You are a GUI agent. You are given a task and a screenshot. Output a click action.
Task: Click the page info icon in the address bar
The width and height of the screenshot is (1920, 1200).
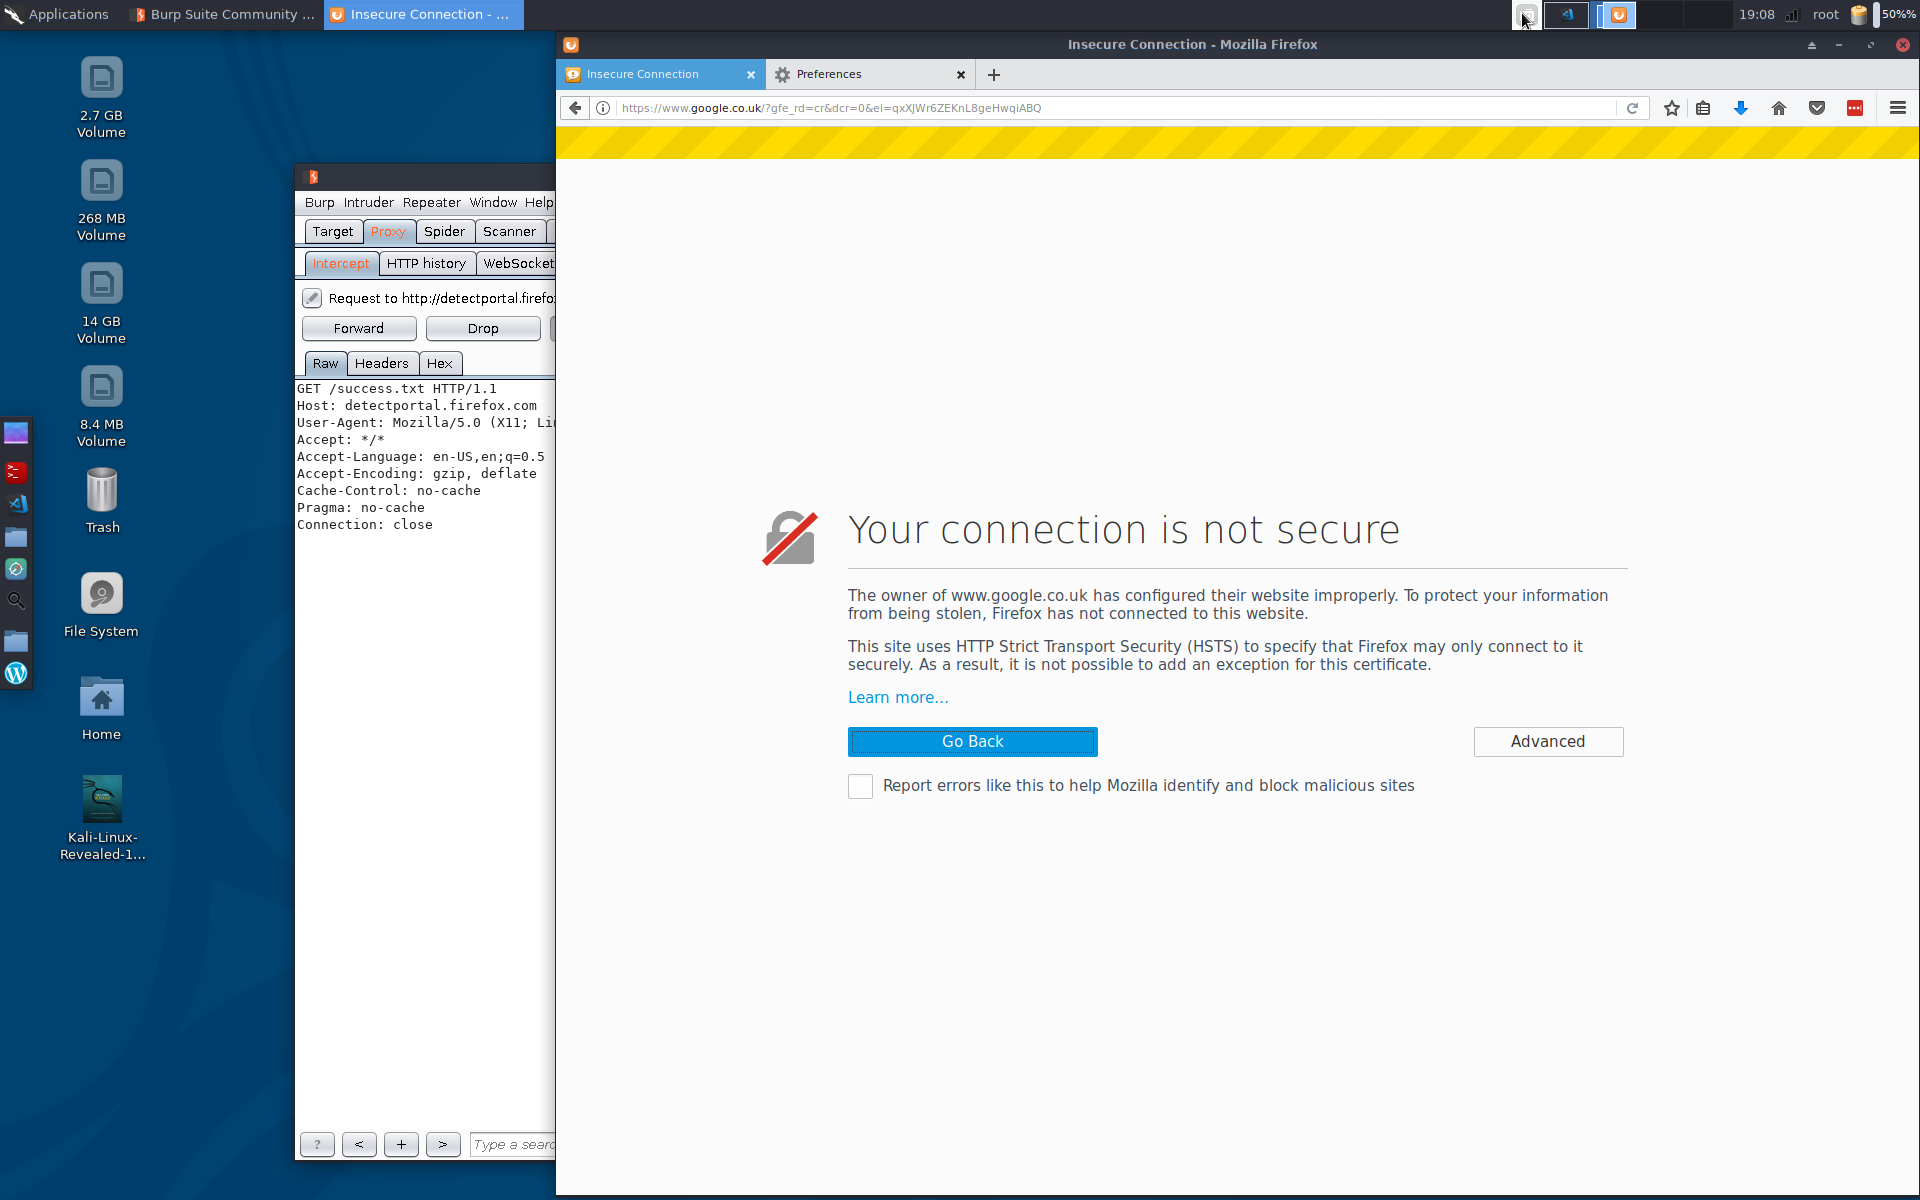point(604,108)
